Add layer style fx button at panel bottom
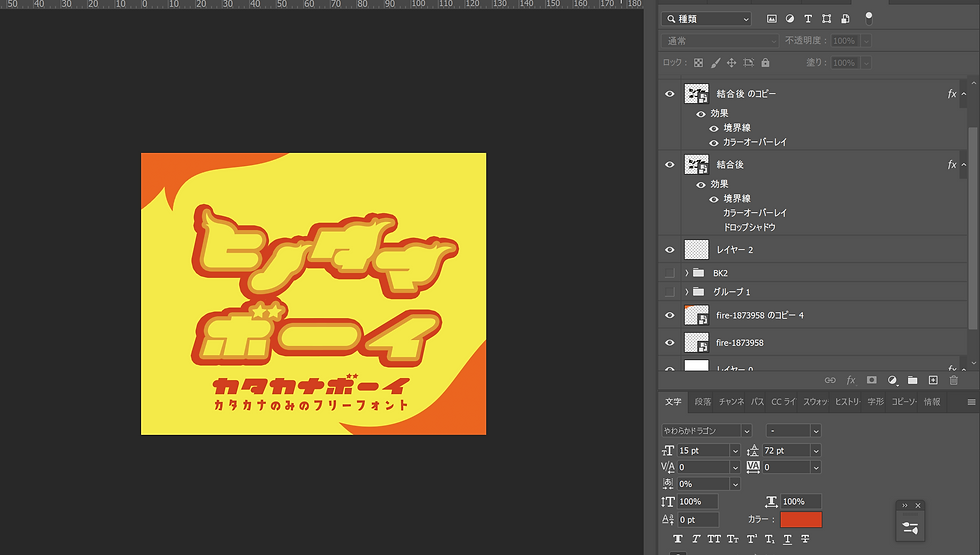 (851, 380)
